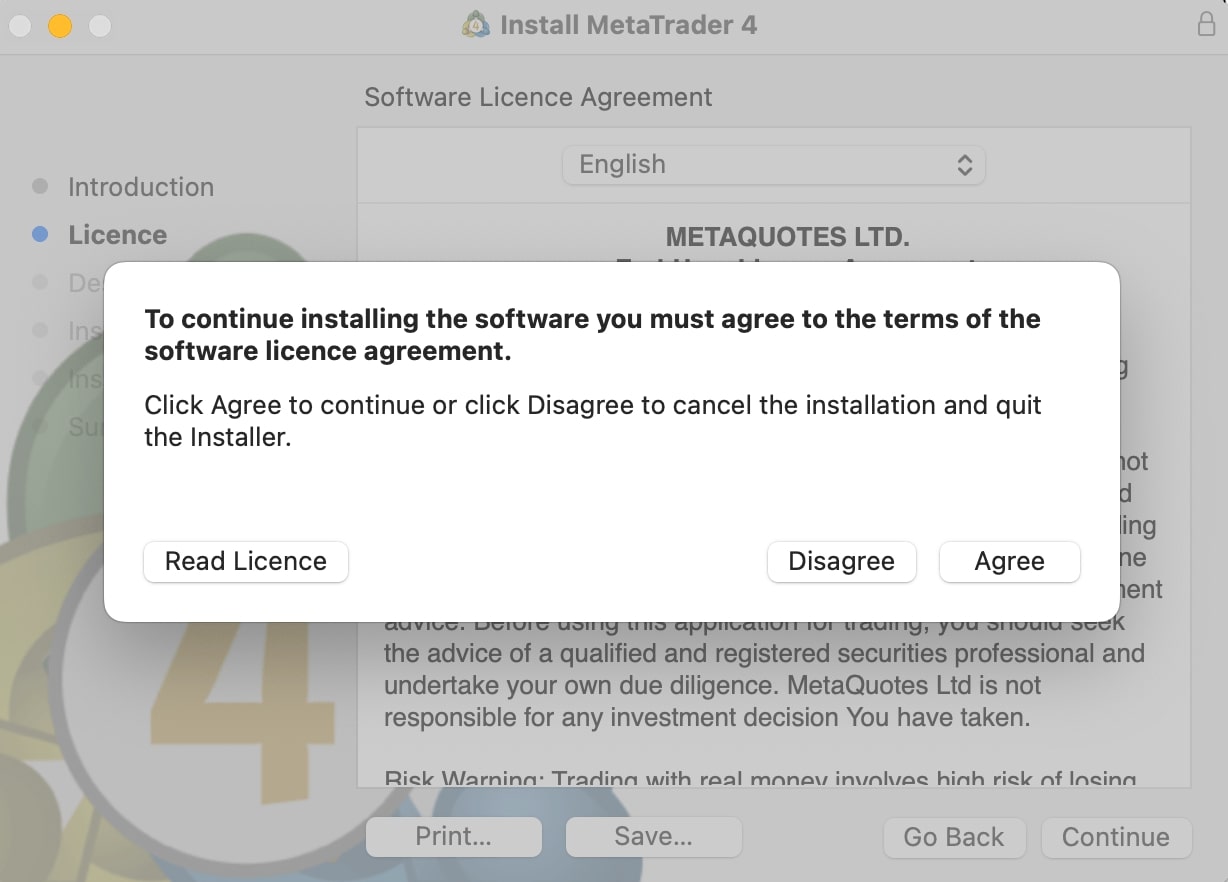Save the licence agreement
The image size is (1228, 882).
(x=653, y=837)
